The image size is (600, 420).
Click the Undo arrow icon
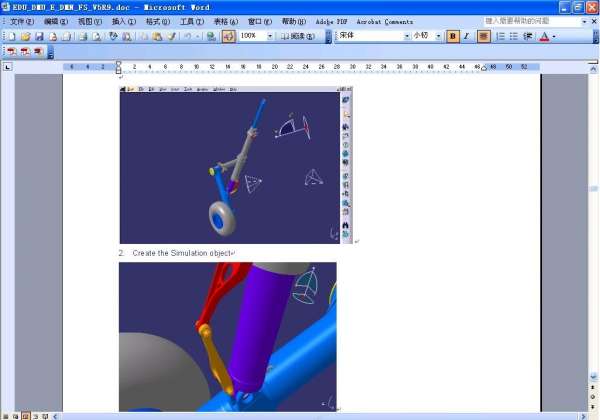186,36
